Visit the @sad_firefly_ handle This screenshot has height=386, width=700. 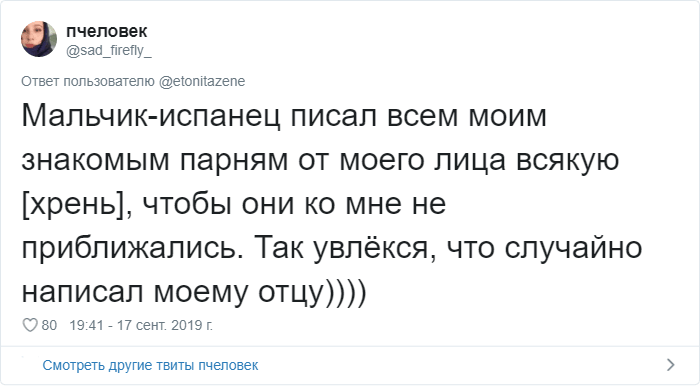click(x=108, y=51)
